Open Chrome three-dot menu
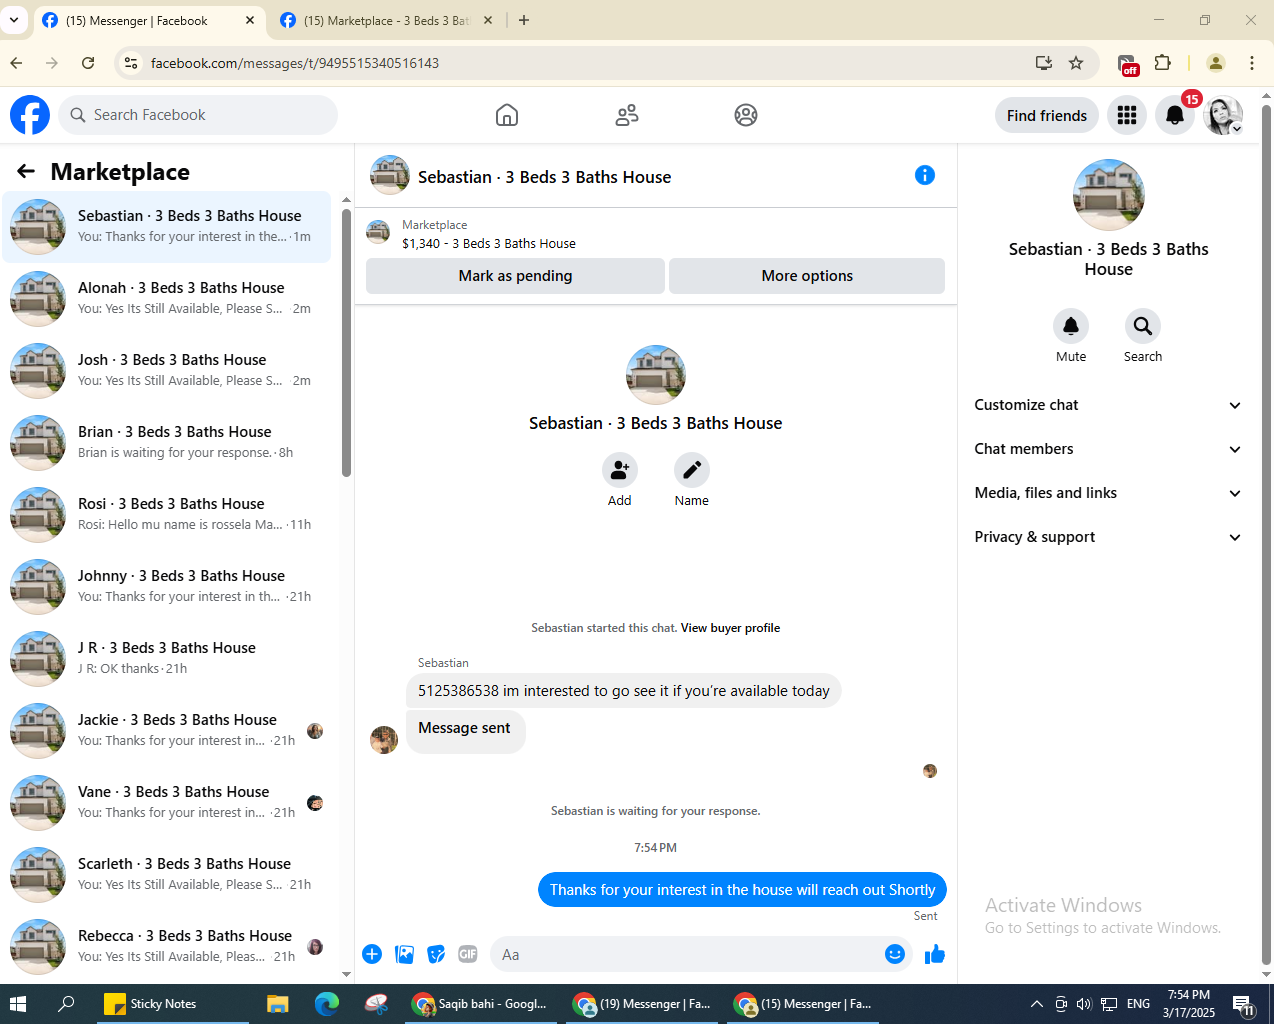Screen dimensions: 1274x1024 coord(1252,63)
